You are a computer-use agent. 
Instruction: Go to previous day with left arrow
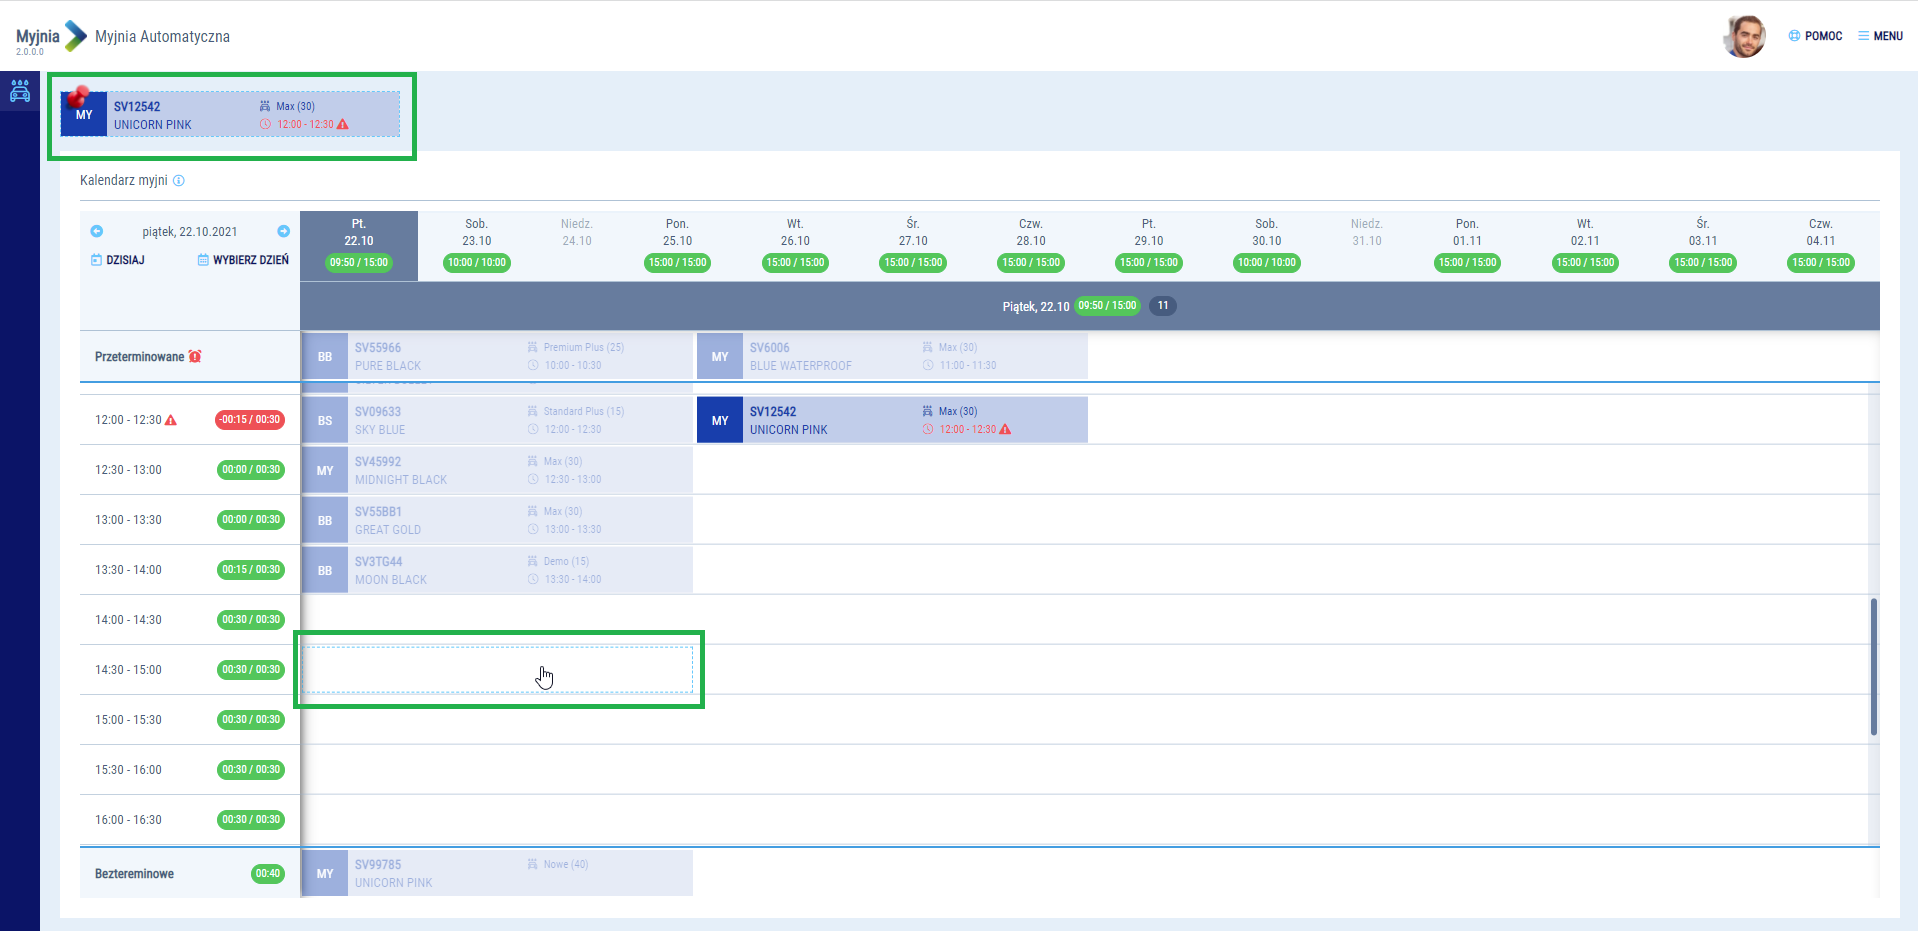coord(97,231)
